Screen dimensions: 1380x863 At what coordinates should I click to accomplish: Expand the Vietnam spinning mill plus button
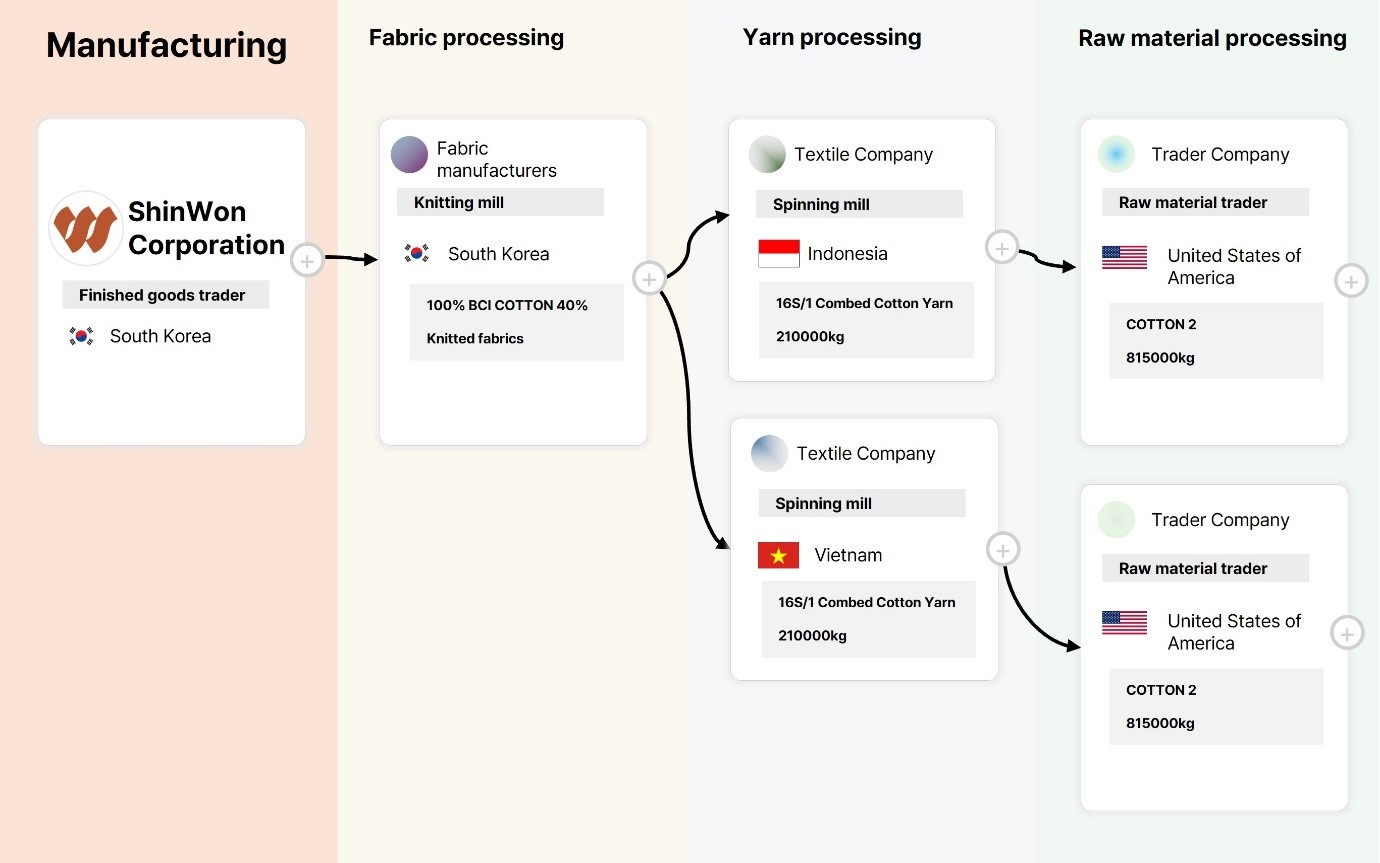[1003, 548]
